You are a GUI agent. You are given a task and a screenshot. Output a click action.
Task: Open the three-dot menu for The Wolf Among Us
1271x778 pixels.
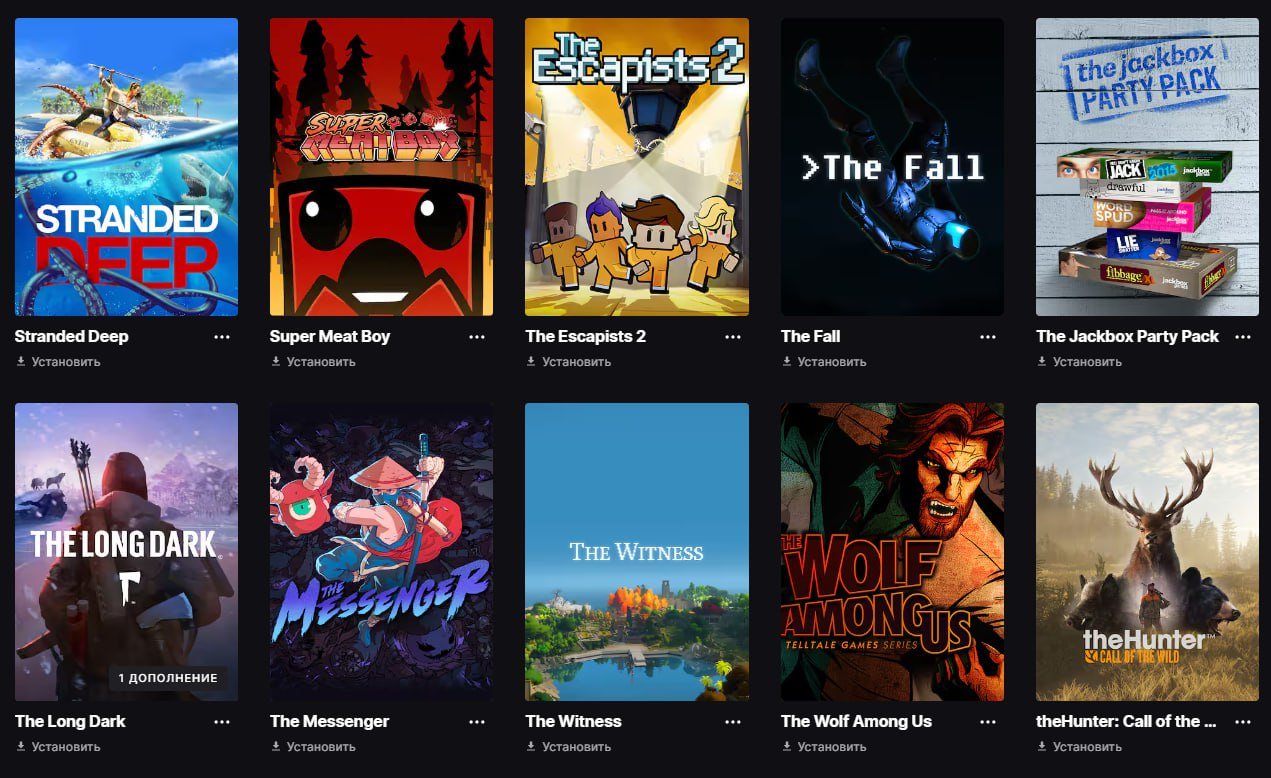[988, 722]
